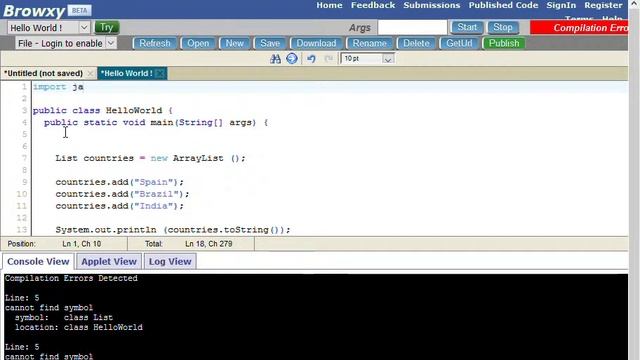640x360 pixels.
Task: Open the File - Login to enable dropdown
Action: [111, 43]
